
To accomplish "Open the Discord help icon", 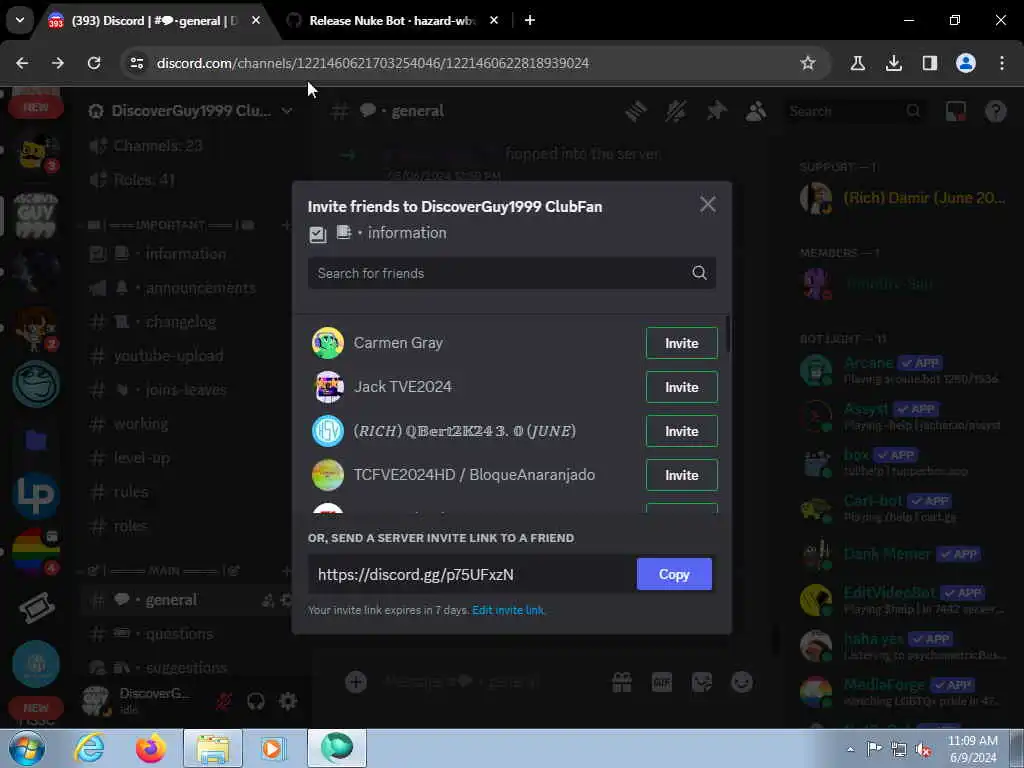I will [995, 111].
